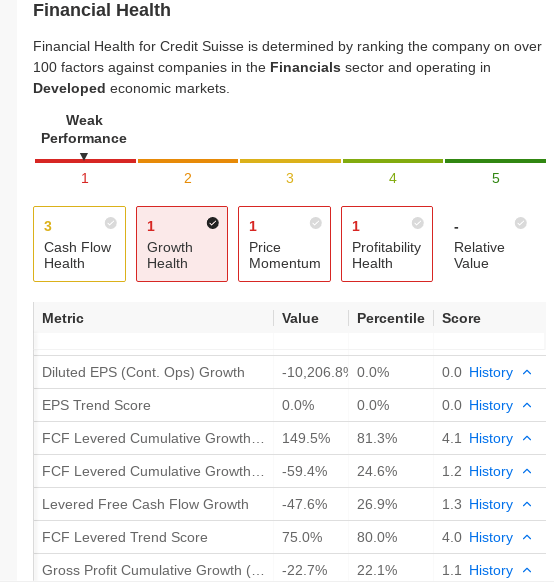This screenshot has height=583, width=554.
Task: Toggle the Price Momentum check circle
Action: pos(316,223)
